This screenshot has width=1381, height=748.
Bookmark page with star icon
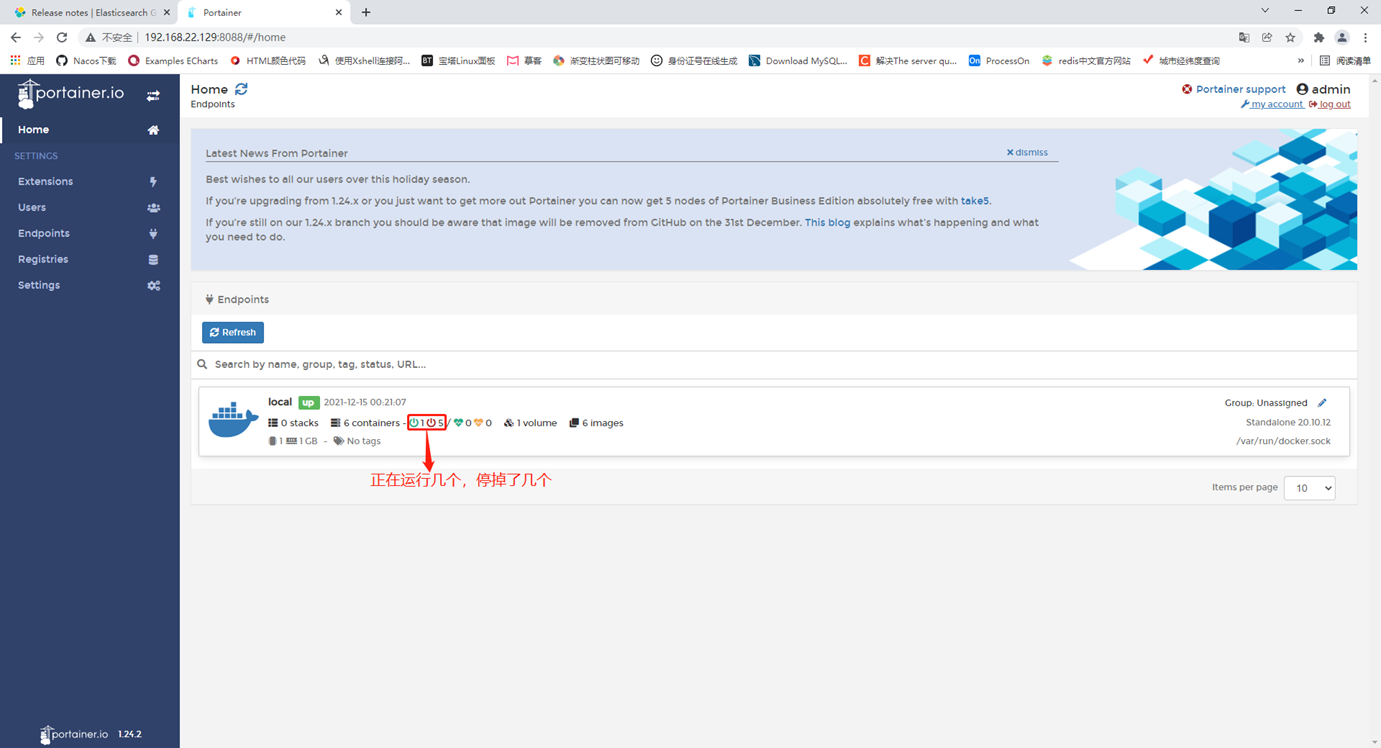(1290, 37)
